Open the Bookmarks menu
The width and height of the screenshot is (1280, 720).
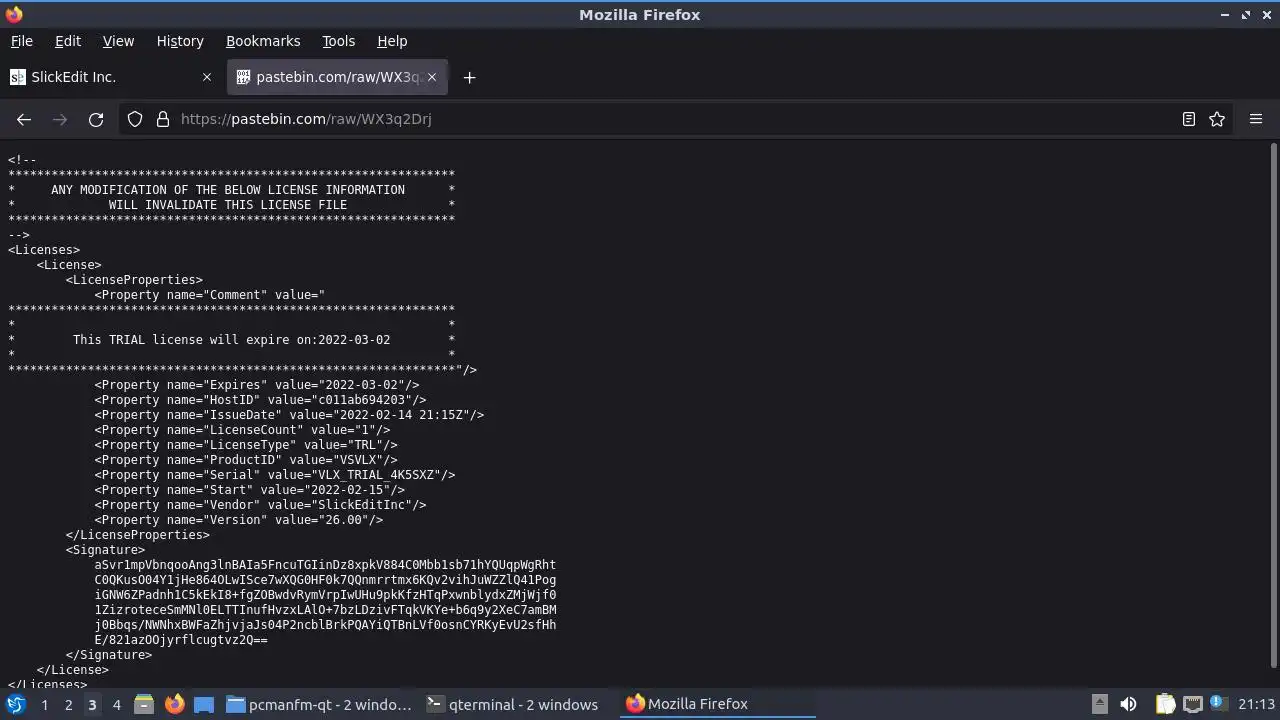[263, 41]
